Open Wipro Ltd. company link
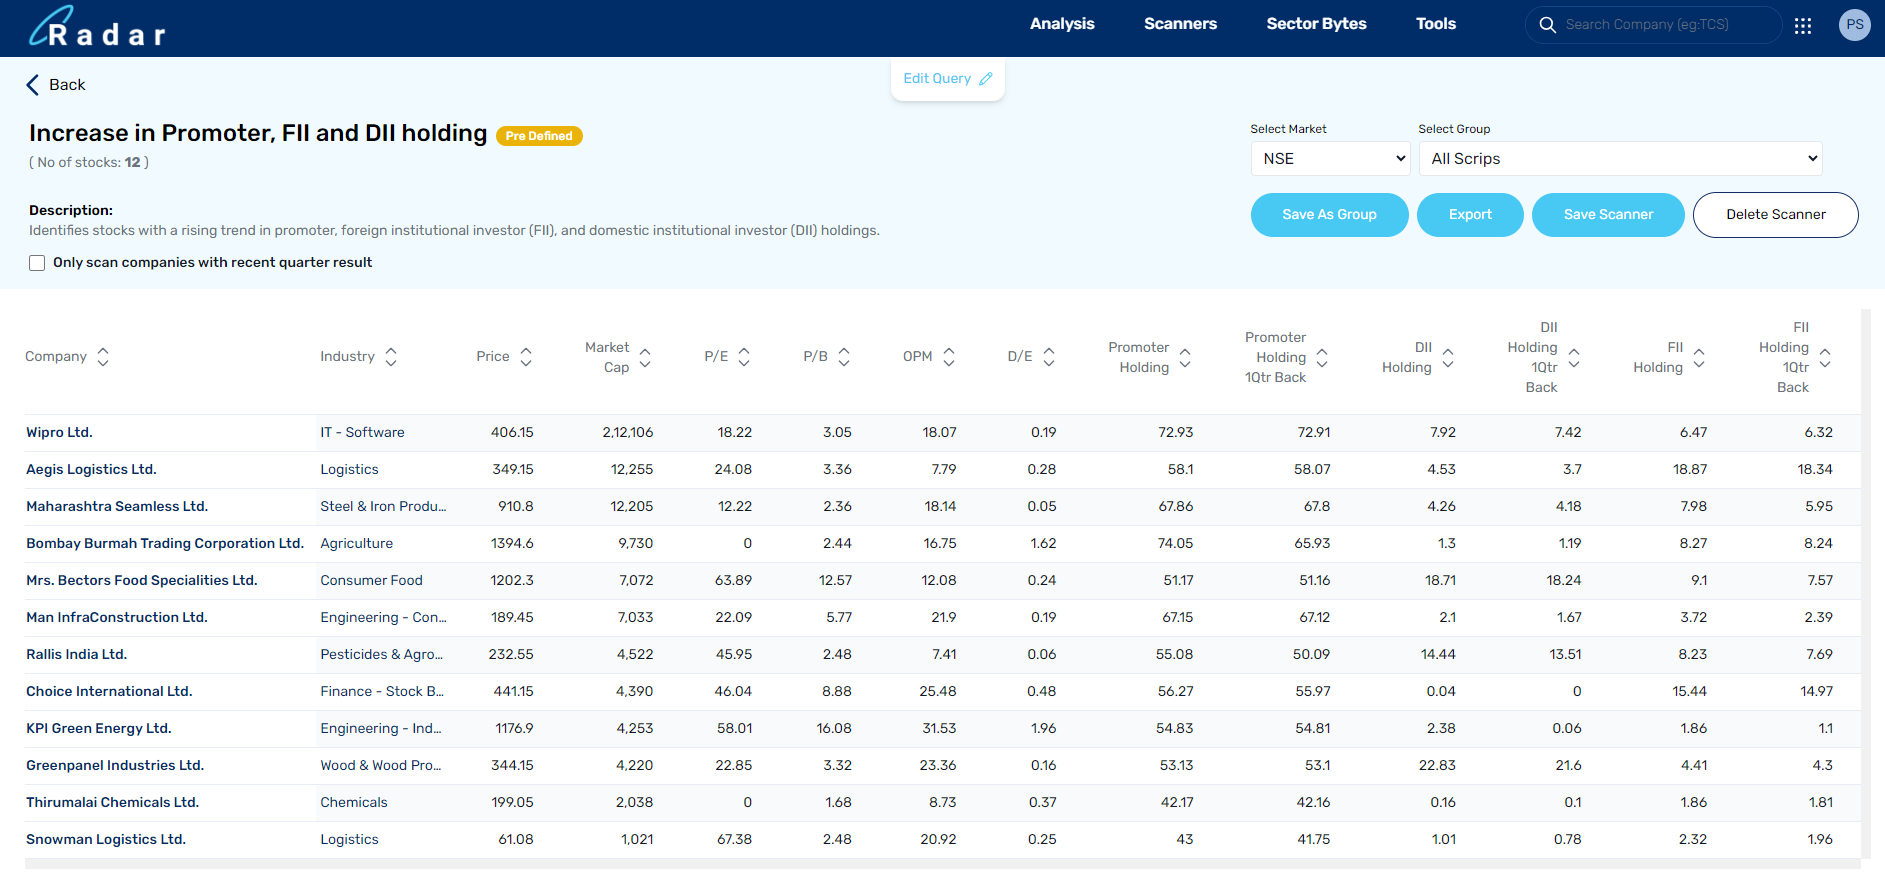Image resolution: width=1885 pixels, height=881 pixels. tap(59, 433)
